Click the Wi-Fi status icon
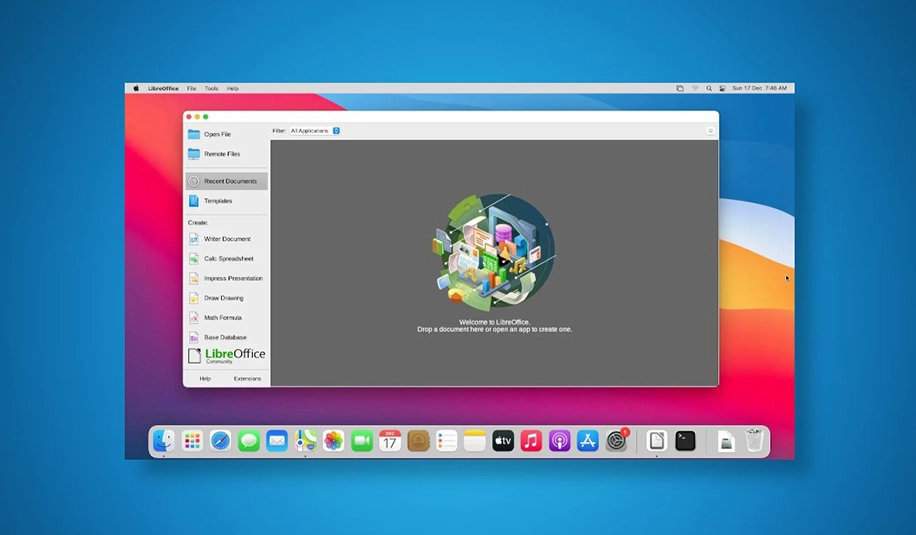Image resolution: width=916 pixels, height=535 pixels. point(695,88)
